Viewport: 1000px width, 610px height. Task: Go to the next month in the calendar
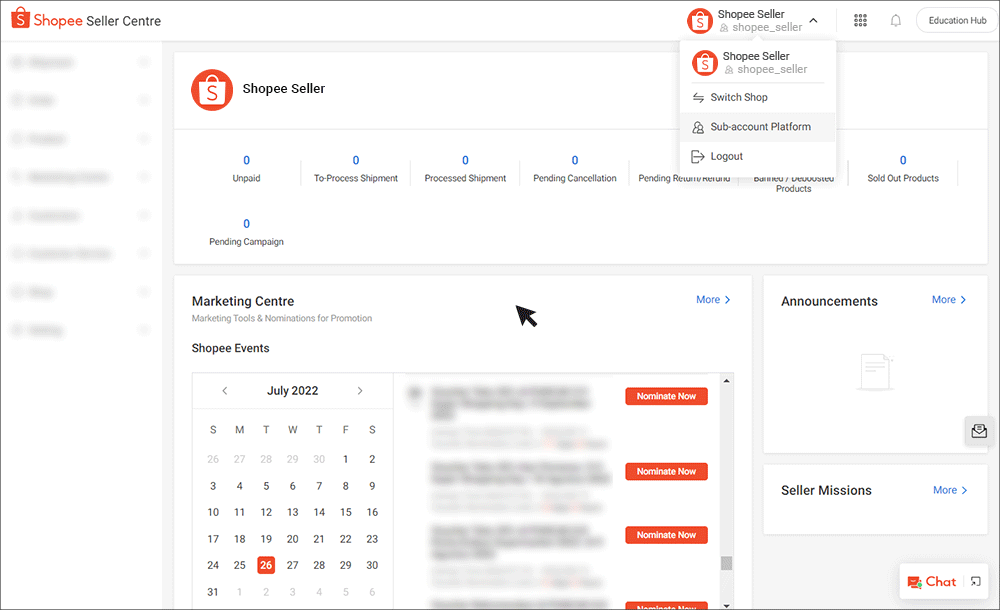(360, 391)
